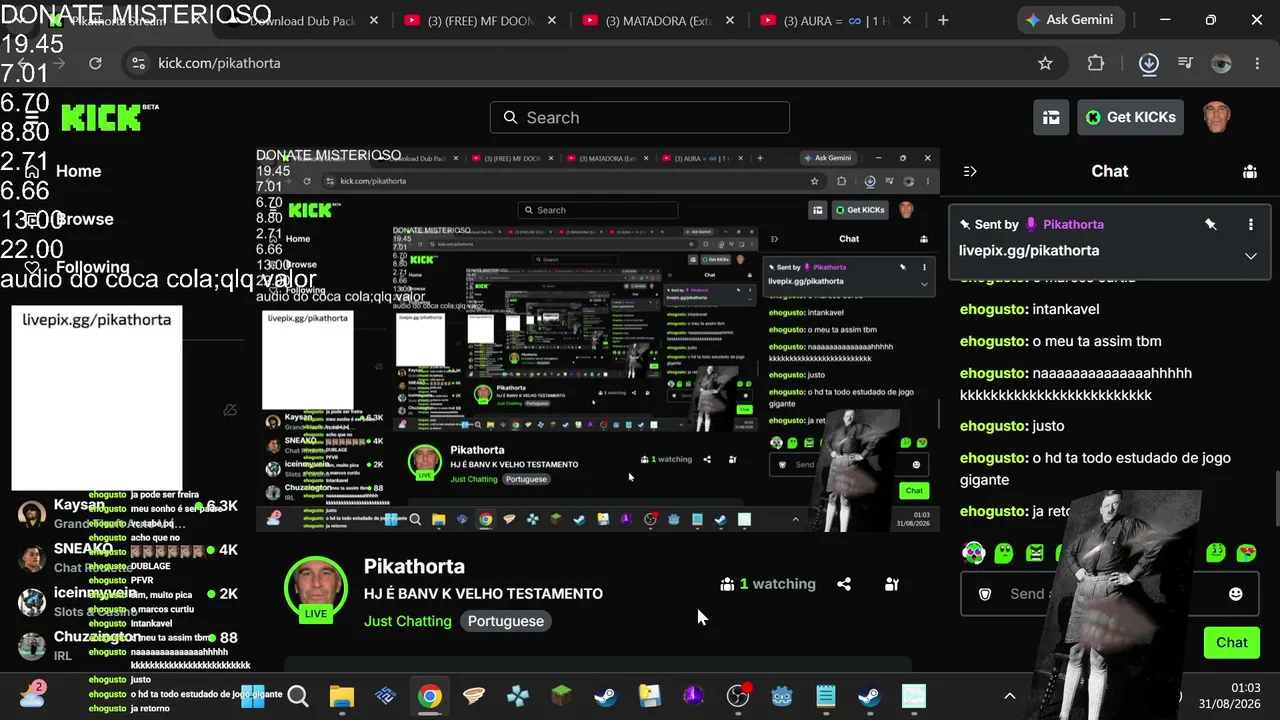1280x720 pixels.
Task: Open Kick user avatar menu
Action: (x=1216, y=117)
